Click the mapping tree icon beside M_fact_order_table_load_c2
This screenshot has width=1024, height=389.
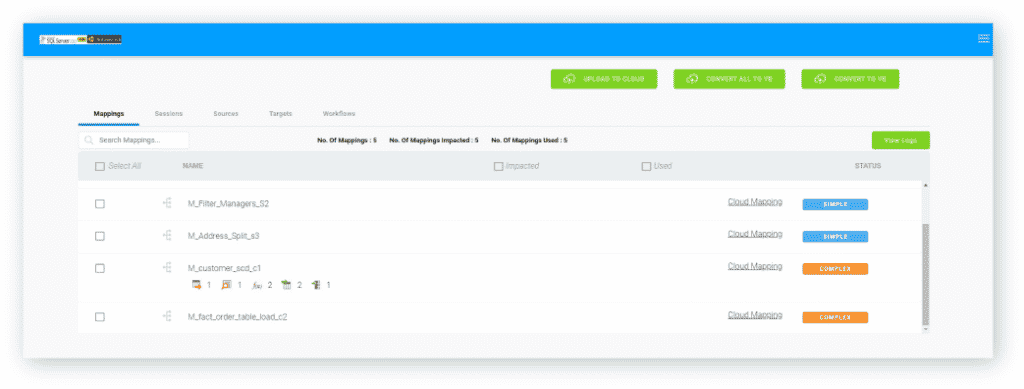coord(167,316)
